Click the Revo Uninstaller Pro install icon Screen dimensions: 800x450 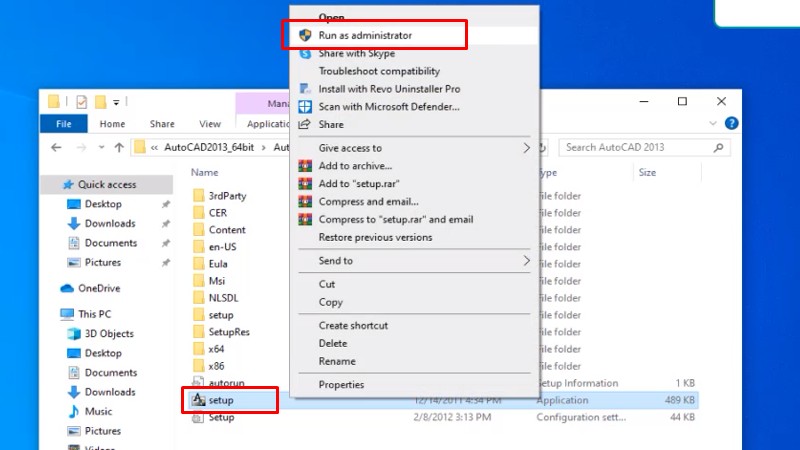click(x=305, y=89)
